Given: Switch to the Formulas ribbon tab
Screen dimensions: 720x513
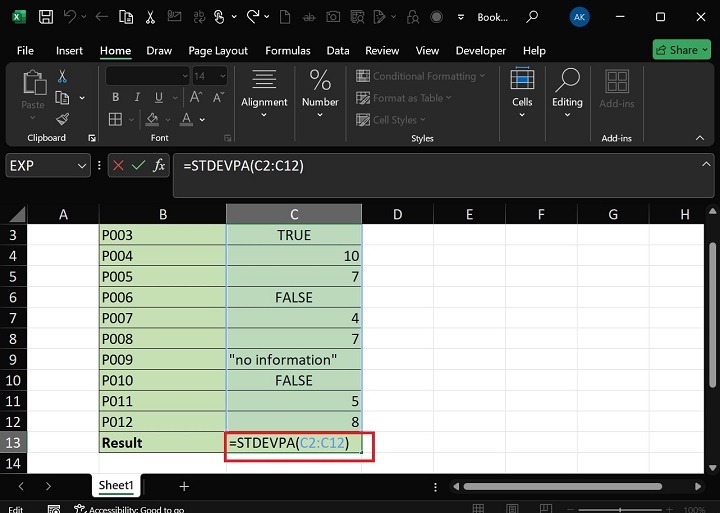Looking at the screenshot, I should coord(287,51).
